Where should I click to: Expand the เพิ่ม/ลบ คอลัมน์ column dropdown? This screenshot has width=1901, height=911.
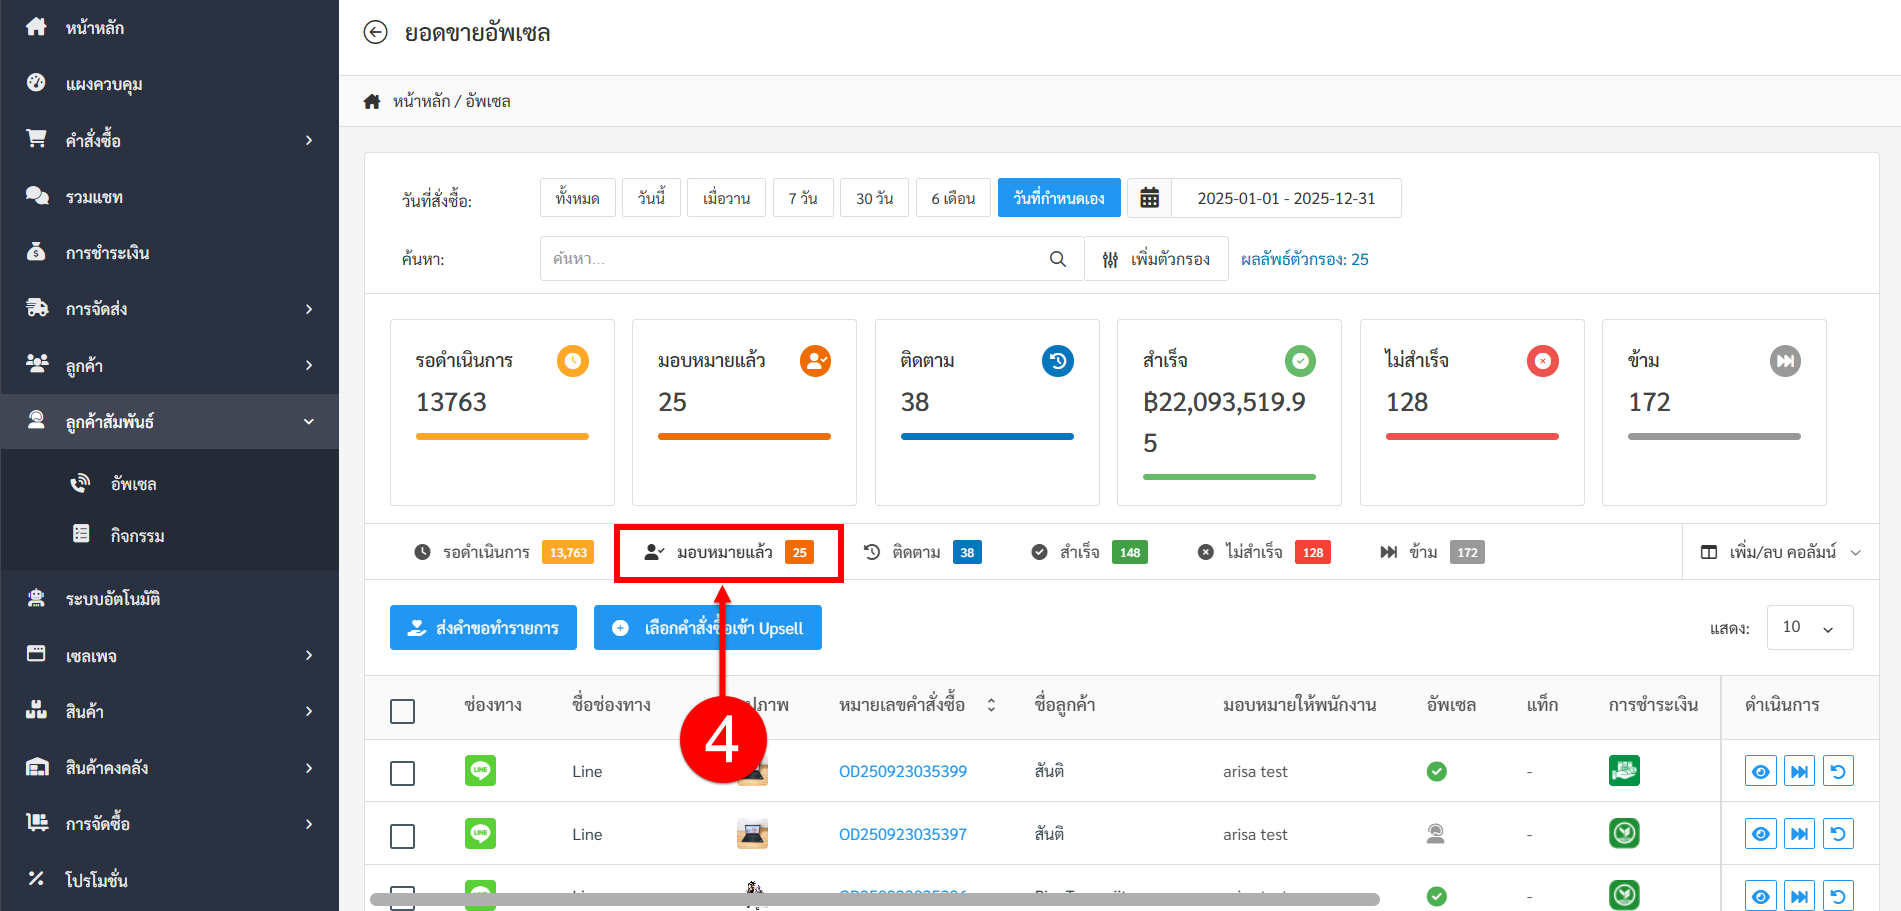coord(1781,552)
